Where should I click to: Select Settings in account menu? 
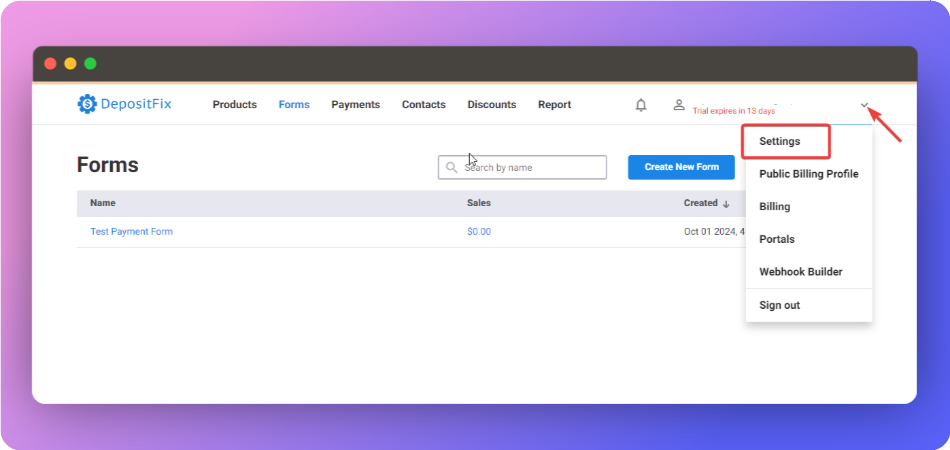780,141
